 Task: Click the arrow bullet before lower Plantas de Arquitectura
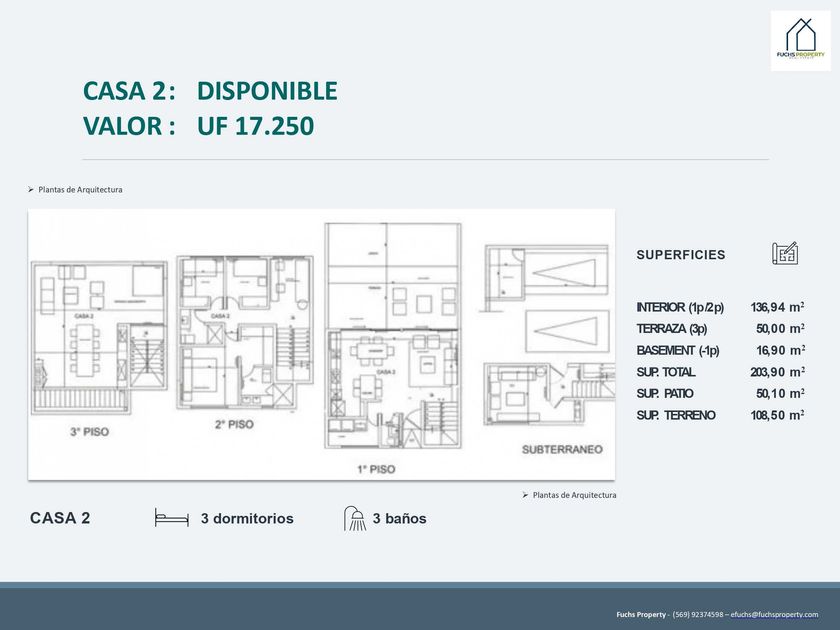(x=526, y=495)
